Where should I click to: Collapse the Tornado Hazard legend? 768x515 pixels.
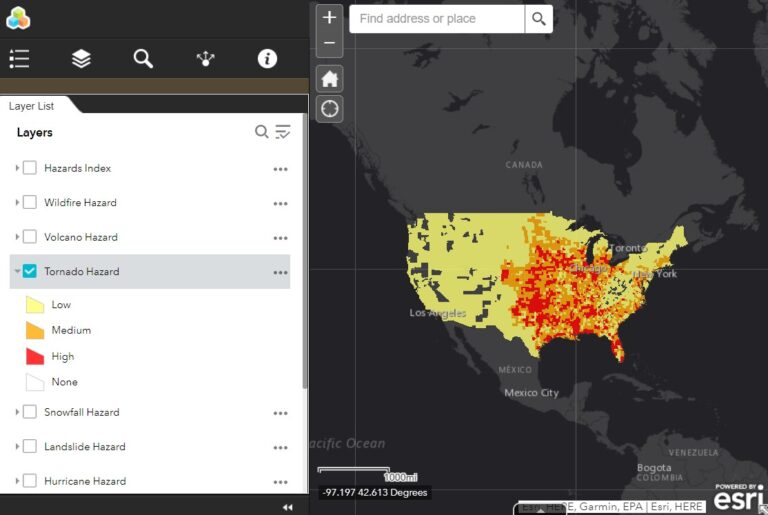tap(17, 271)
